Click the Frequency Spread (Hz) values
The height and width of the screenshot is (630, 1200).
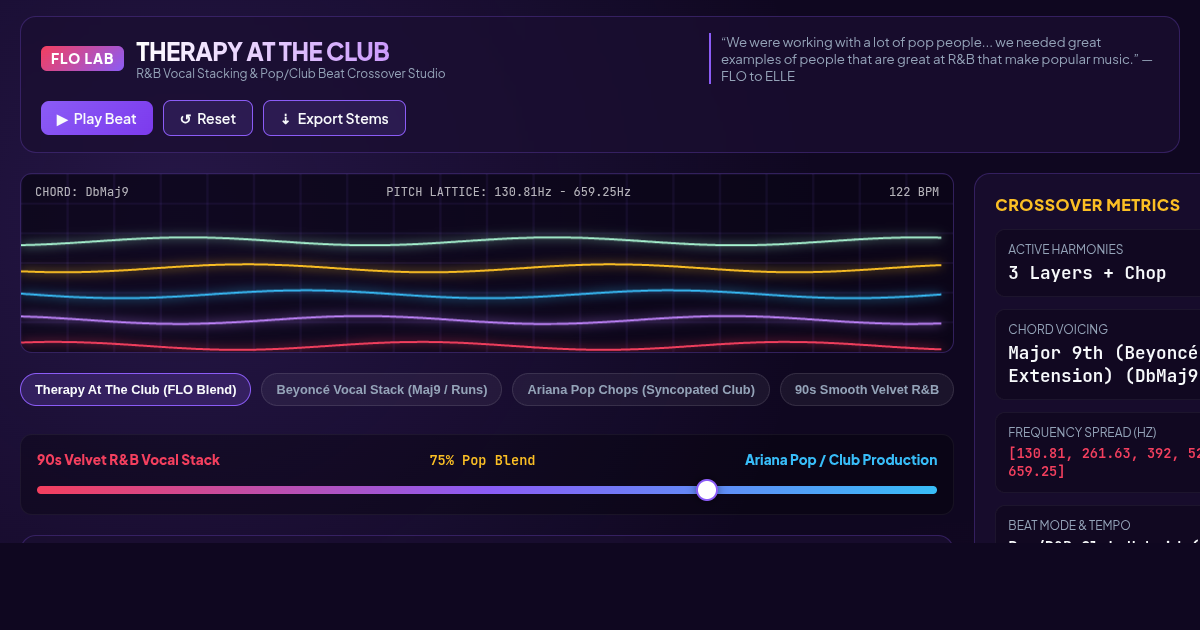1103,462
